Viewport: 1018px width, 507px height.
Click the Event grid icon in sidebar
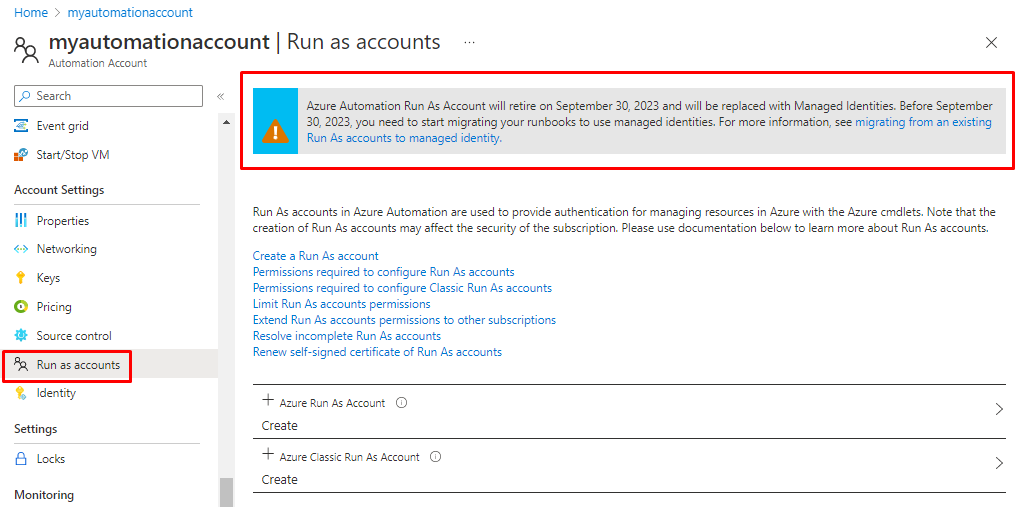click(21, 126)
